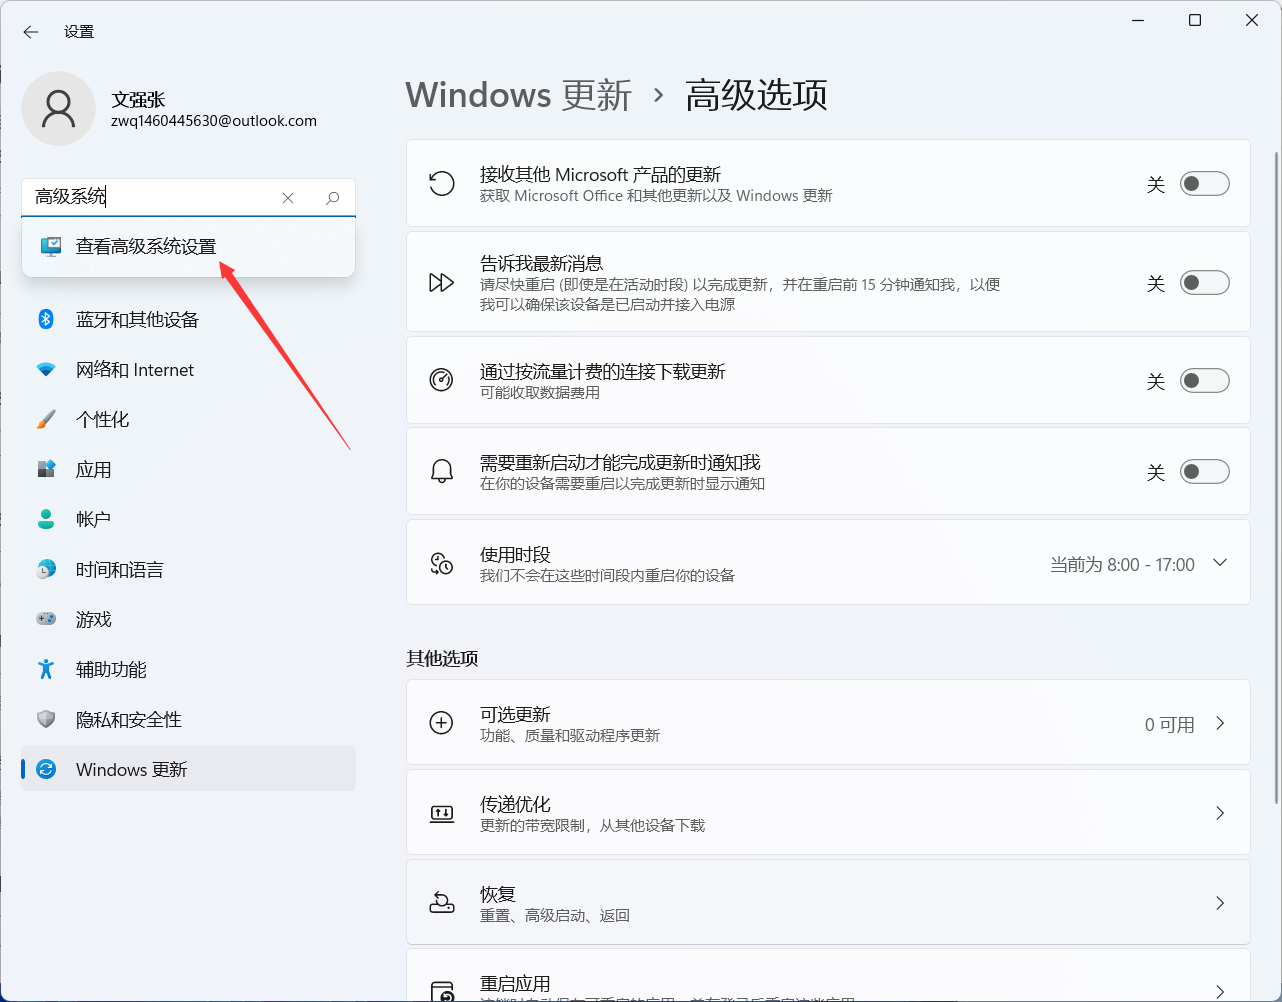This screenshot has width=1282, height=1002.
Task: Click the back arrow in Settings
Action: 31,32
